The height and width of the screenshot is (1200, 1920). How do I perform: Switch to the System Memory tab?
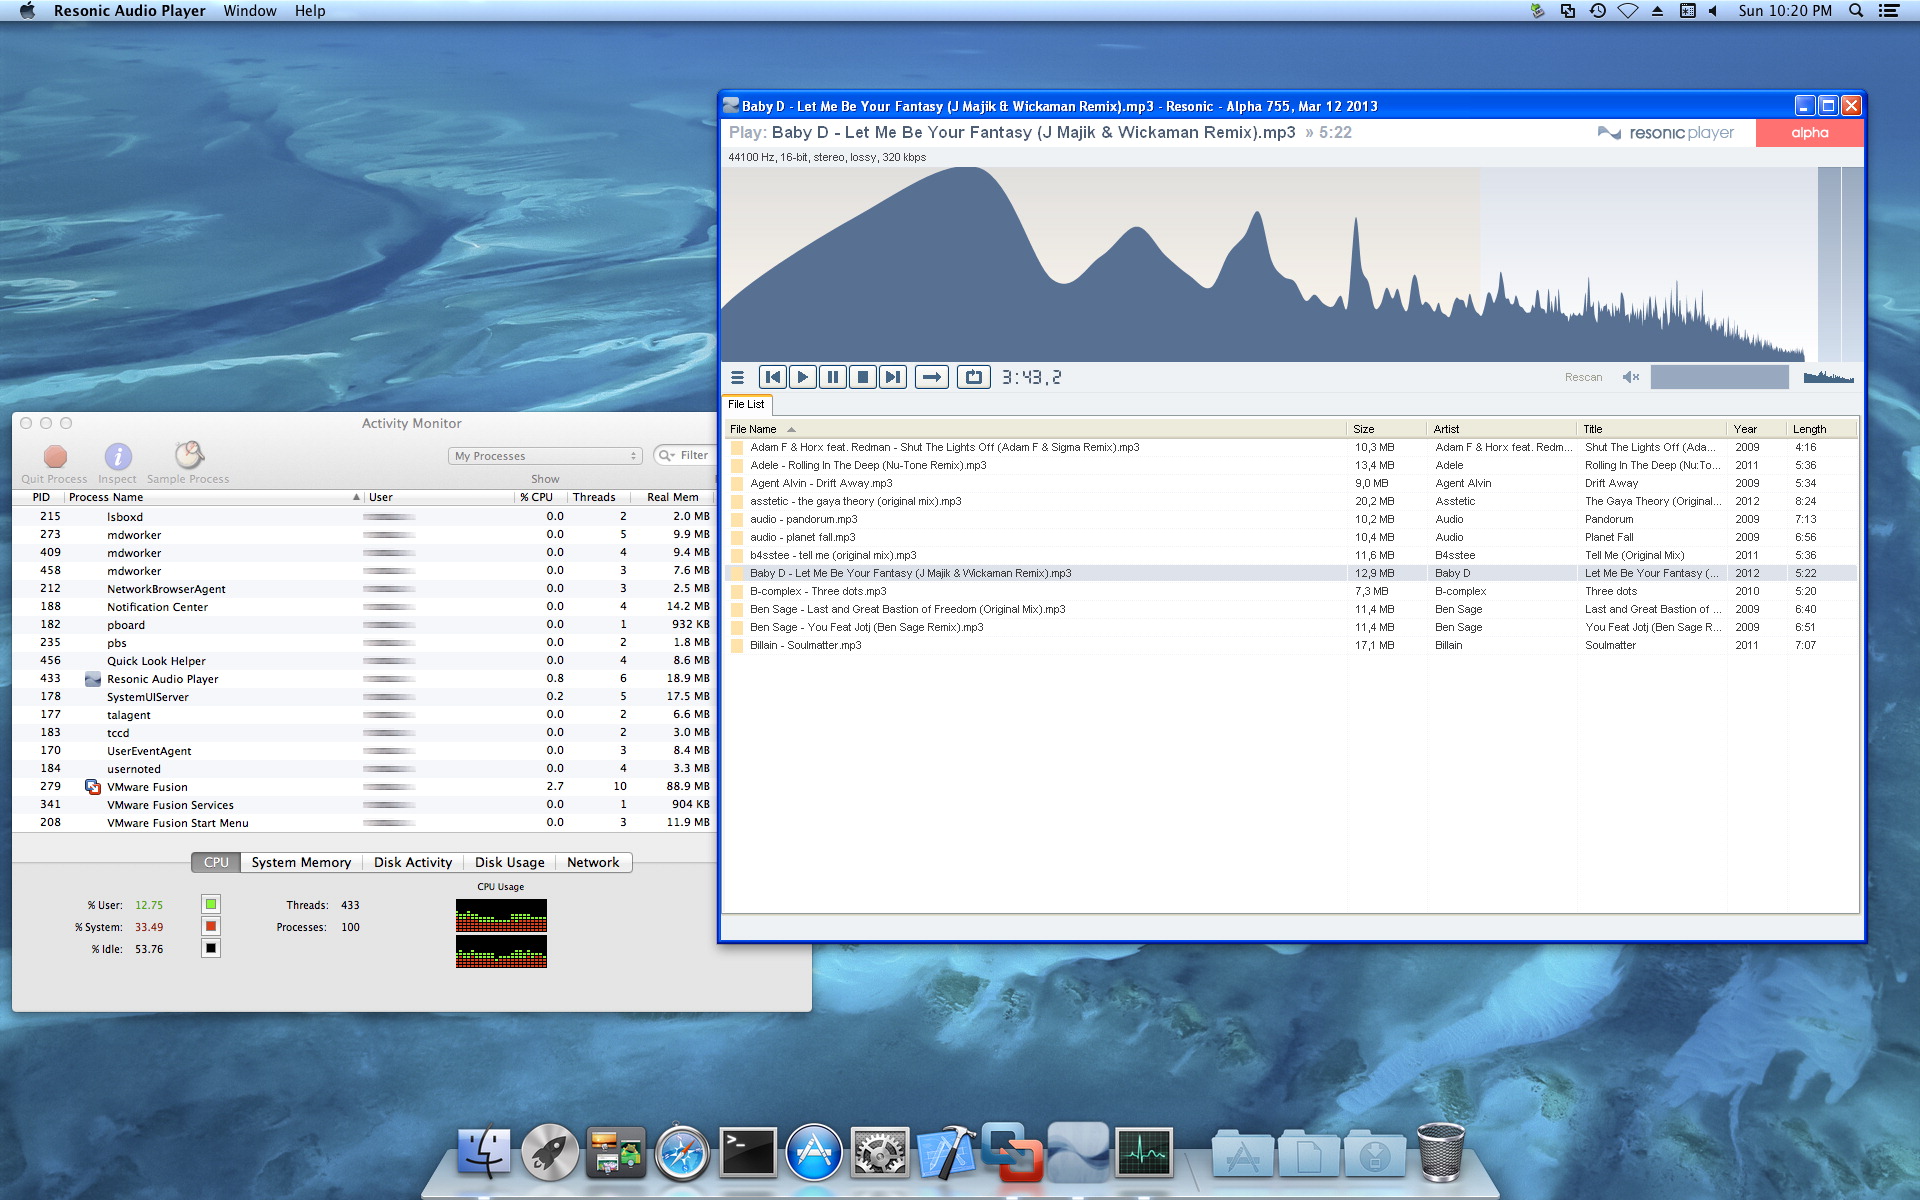[301, 862]
